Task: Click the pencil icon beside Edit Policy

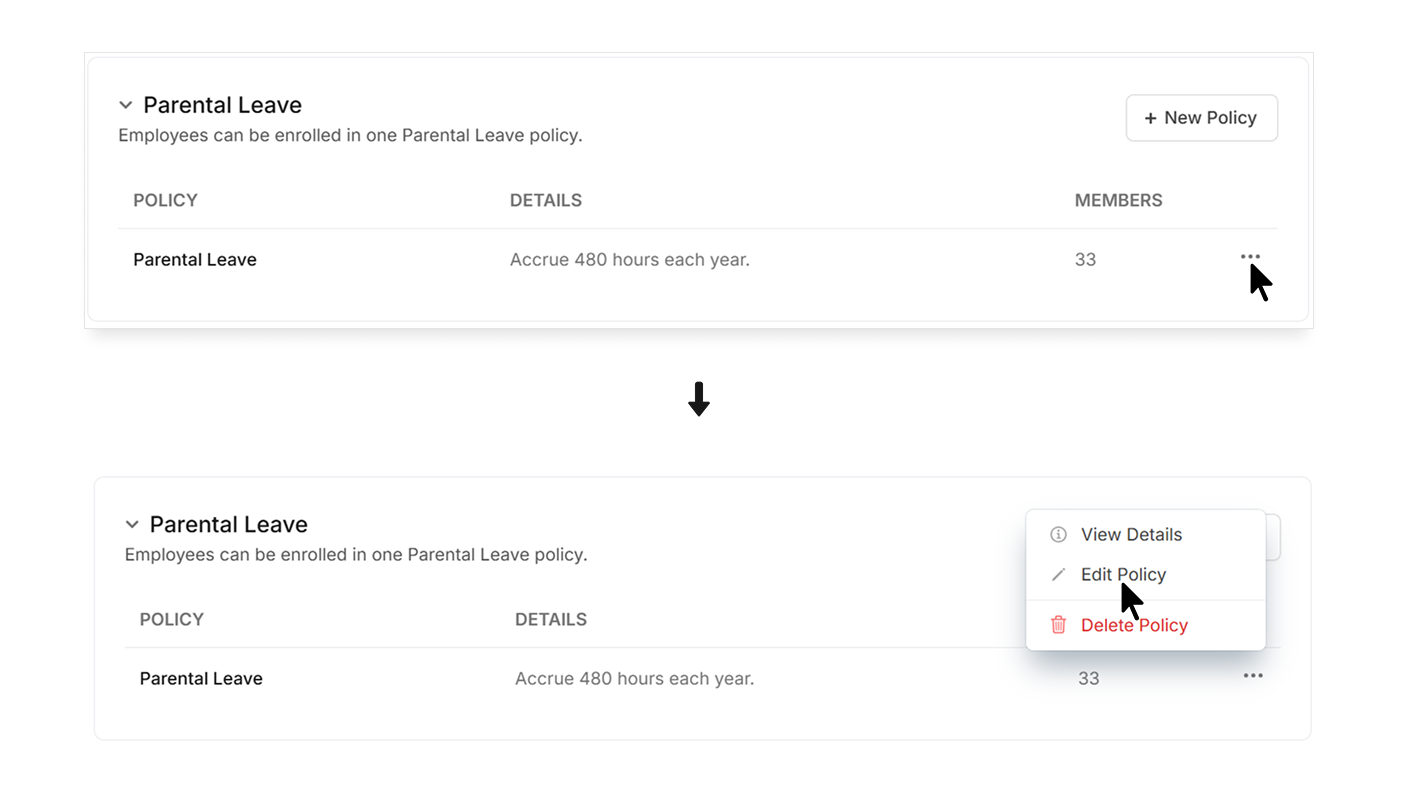Action: [1058, 575]
